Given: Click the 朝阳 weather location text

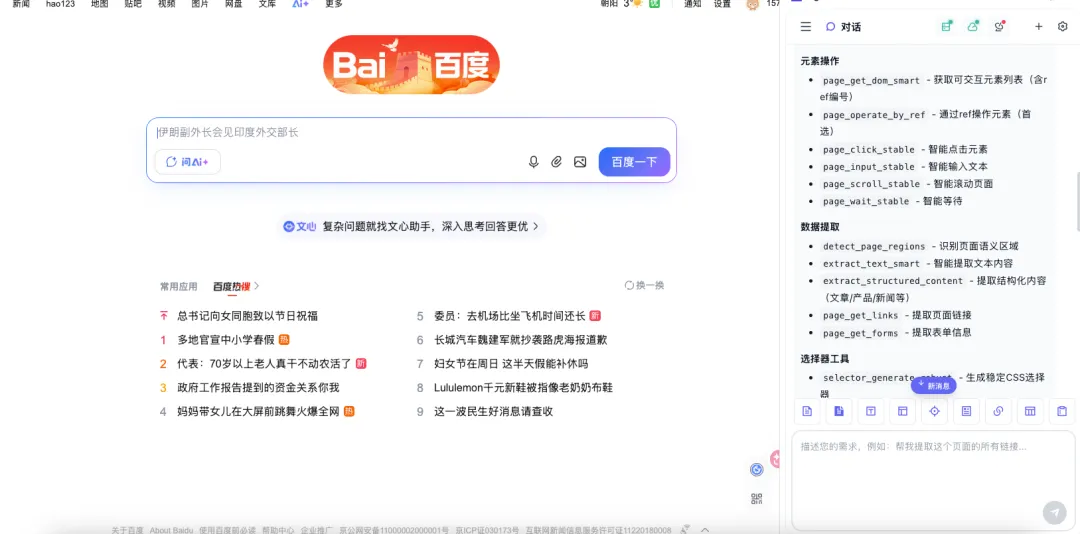Looking at the screenshot, I should (609, 3).
